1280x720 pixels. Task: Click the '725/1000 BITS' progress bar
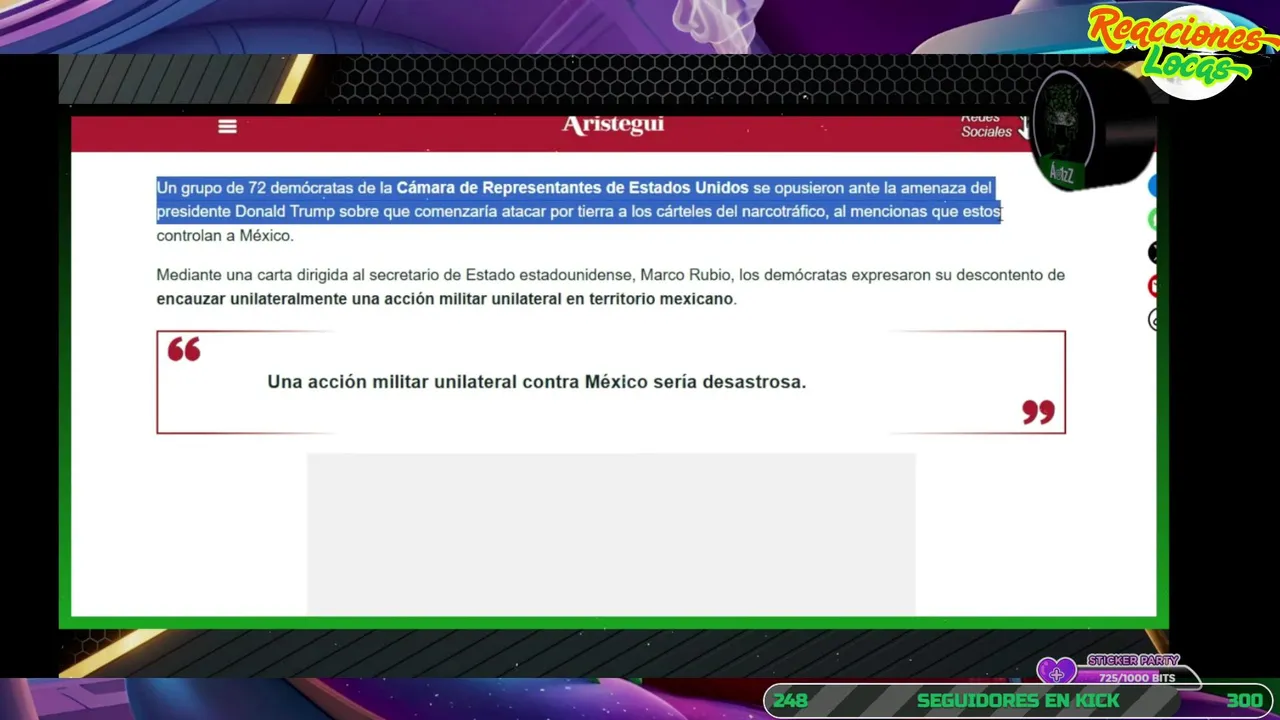[x=1136, y=678]
